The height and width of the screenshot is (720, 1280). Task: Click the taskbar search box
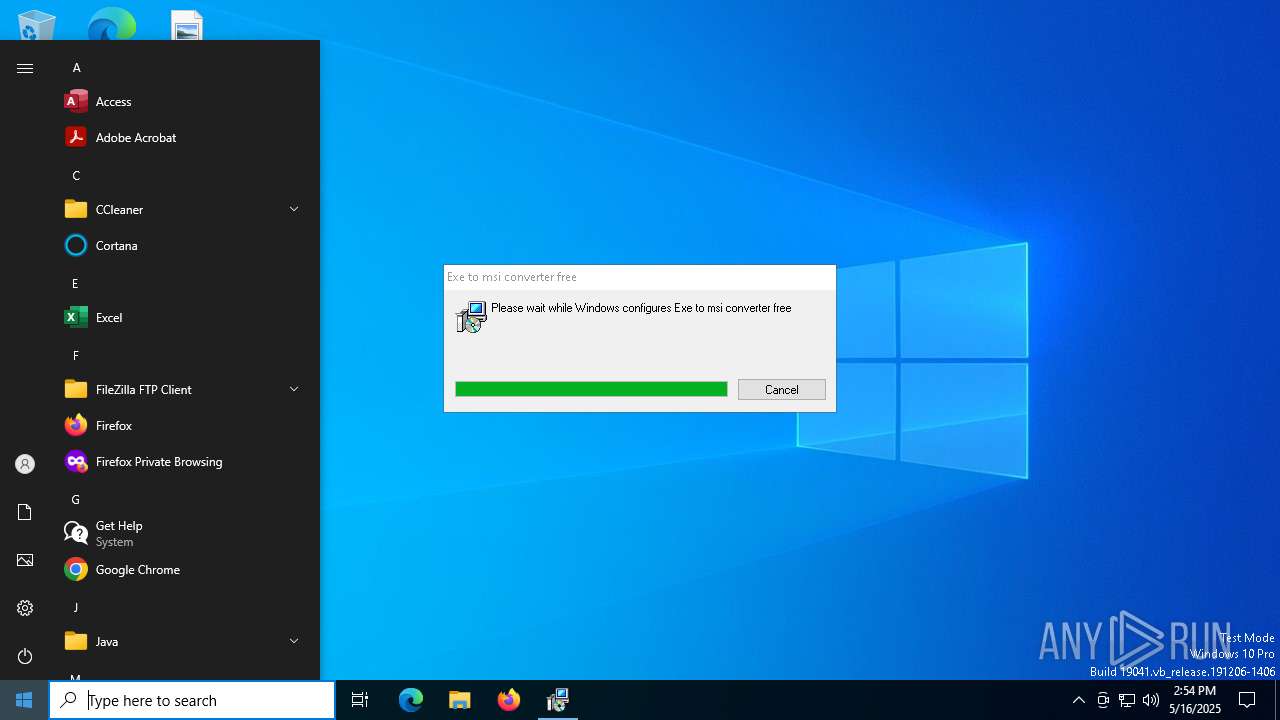coord(192,700)
